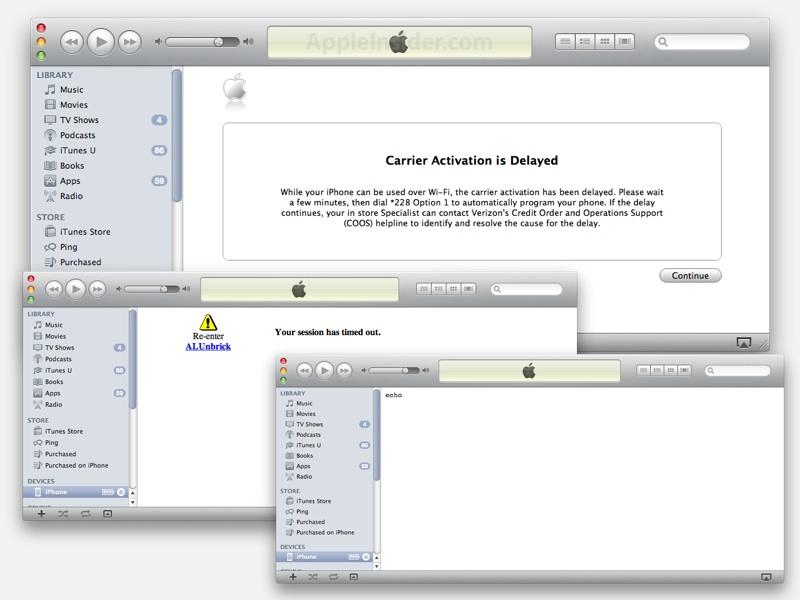The image size is (800, 600).
Task: Click Next button in echo window
Action: pyautogui.click(x=344, y=370)
